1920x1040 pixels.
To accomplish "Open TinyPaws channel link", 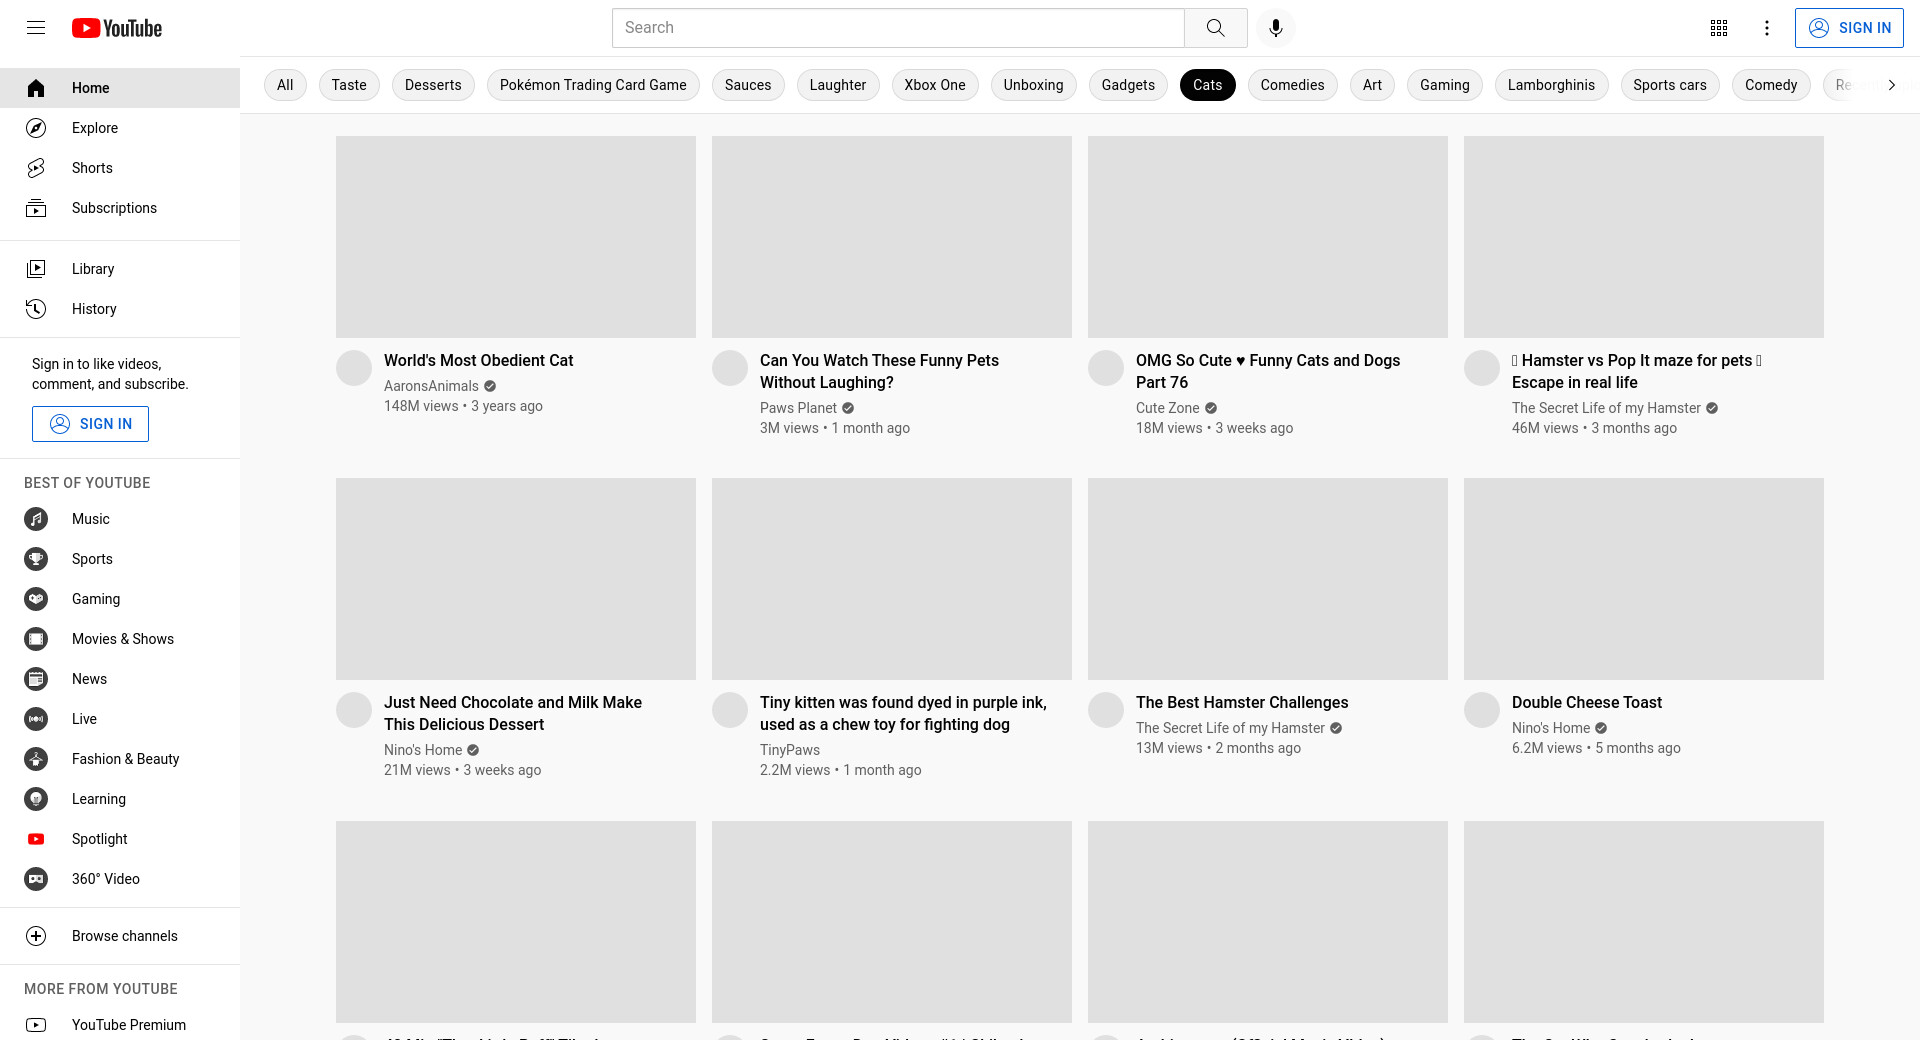I will (x=790, y=750).
